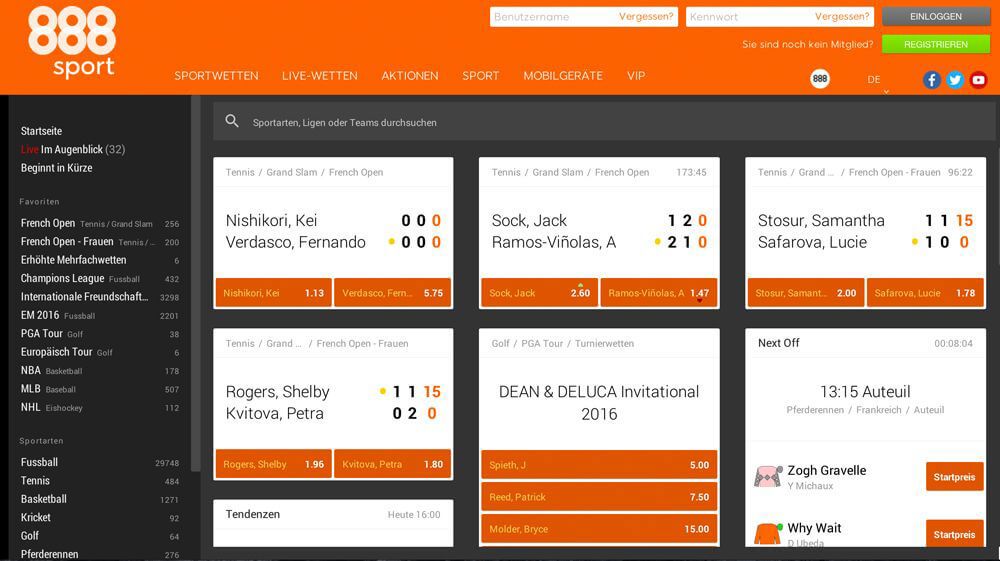Bet on Rogers, Shelby at 1.96
The height and width of the screenshot is (561, 1000).
pos(274,464)
